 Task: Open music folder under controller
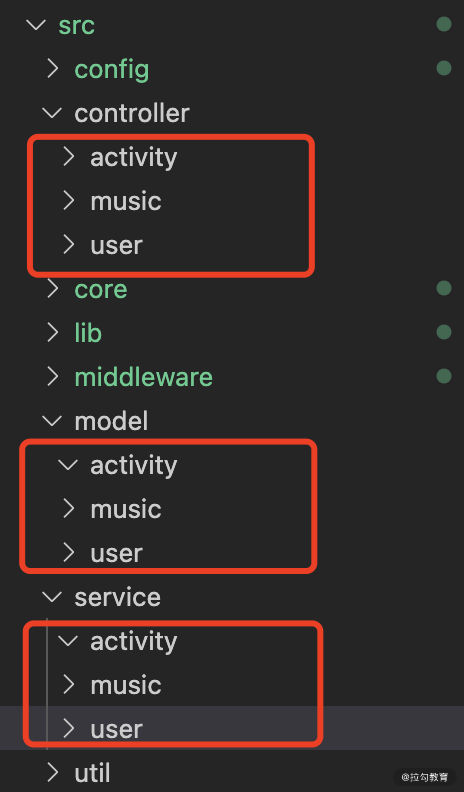[126, 201]
